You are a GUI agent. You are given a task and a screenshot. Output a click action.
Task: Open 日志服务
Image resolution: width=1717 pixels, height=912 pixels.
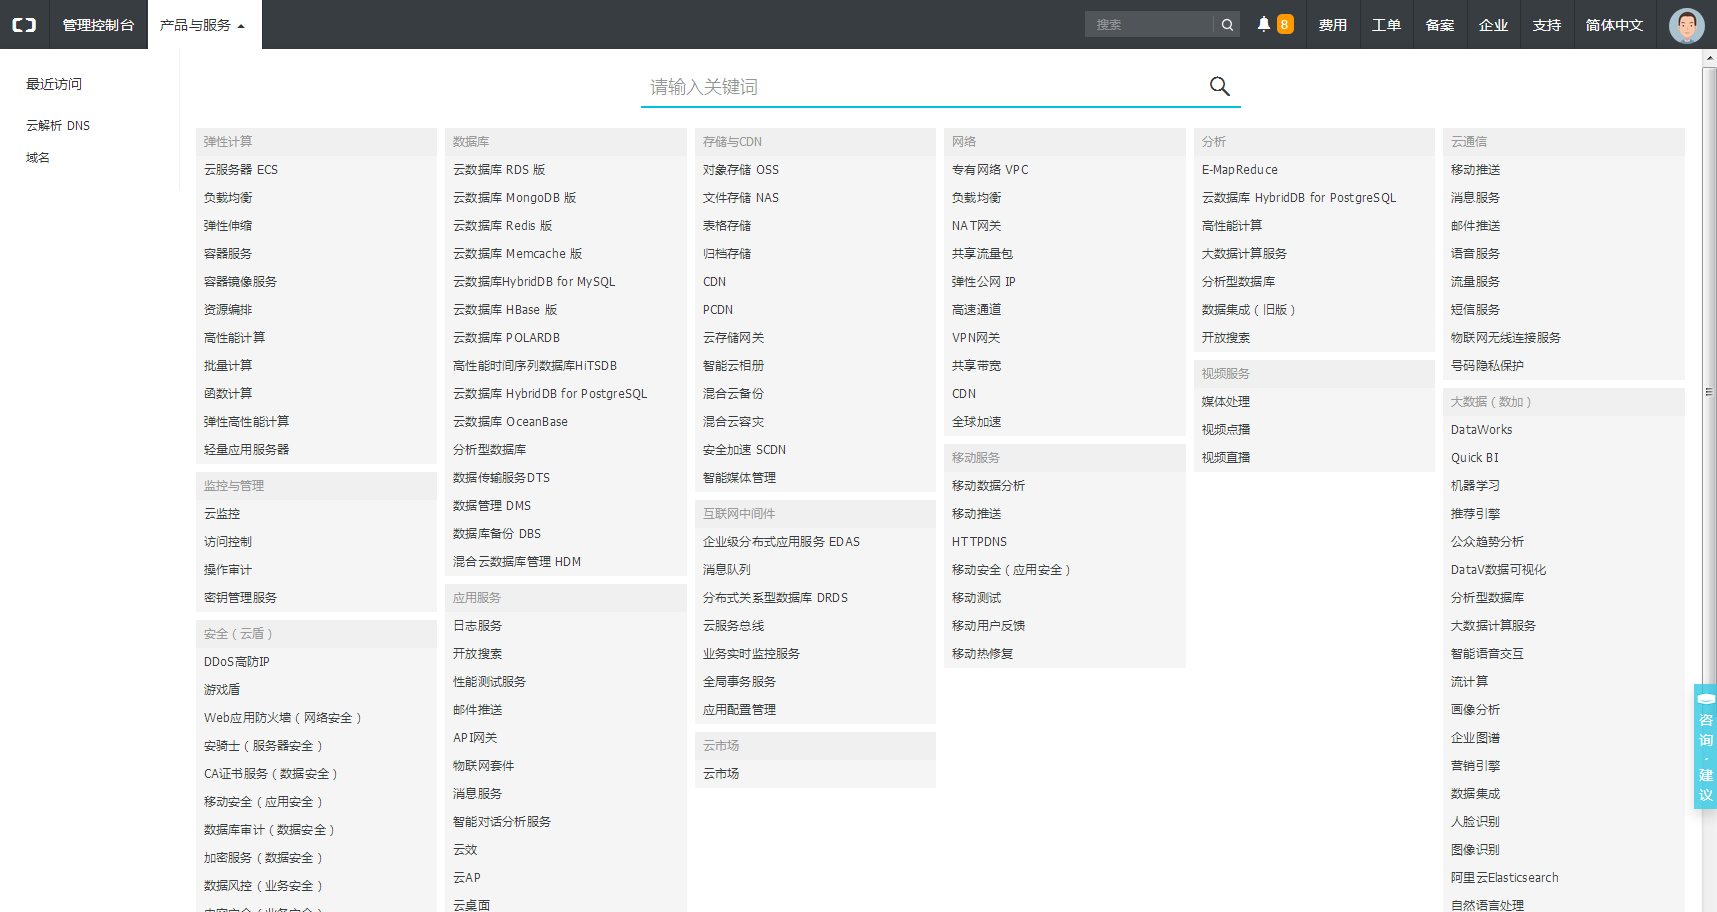point(477,626)
